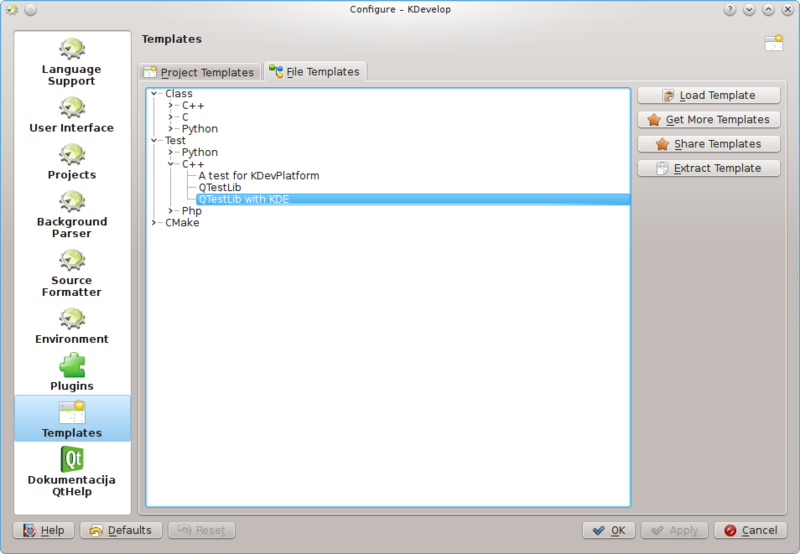800x554 pixels.
Task: Click the Reset button
Action: (x=202, y=531)
